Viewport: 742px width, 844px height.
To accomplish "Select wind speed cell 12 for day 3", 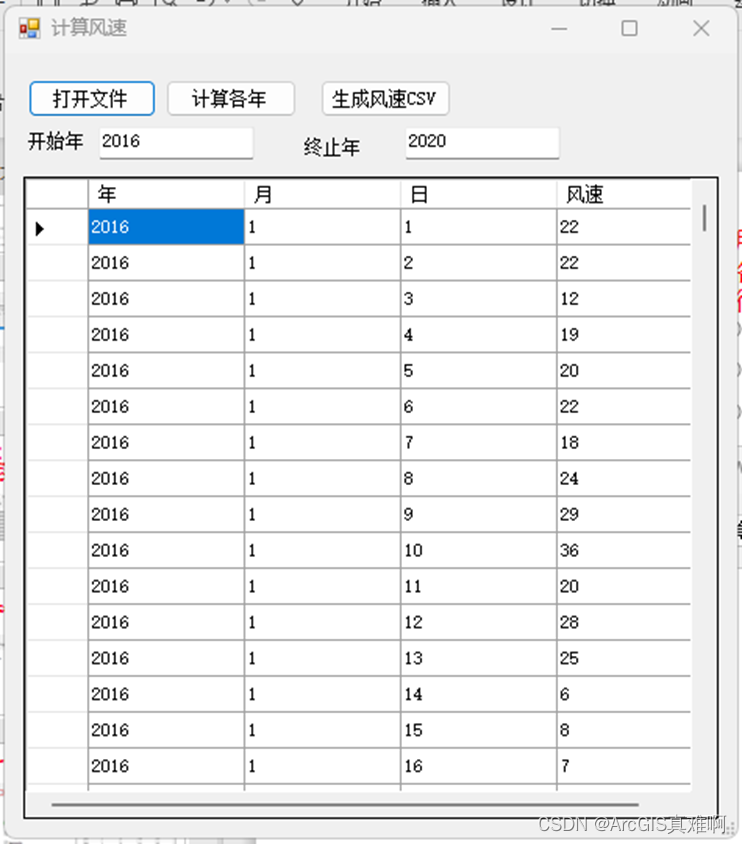I will tap(624, 299).
